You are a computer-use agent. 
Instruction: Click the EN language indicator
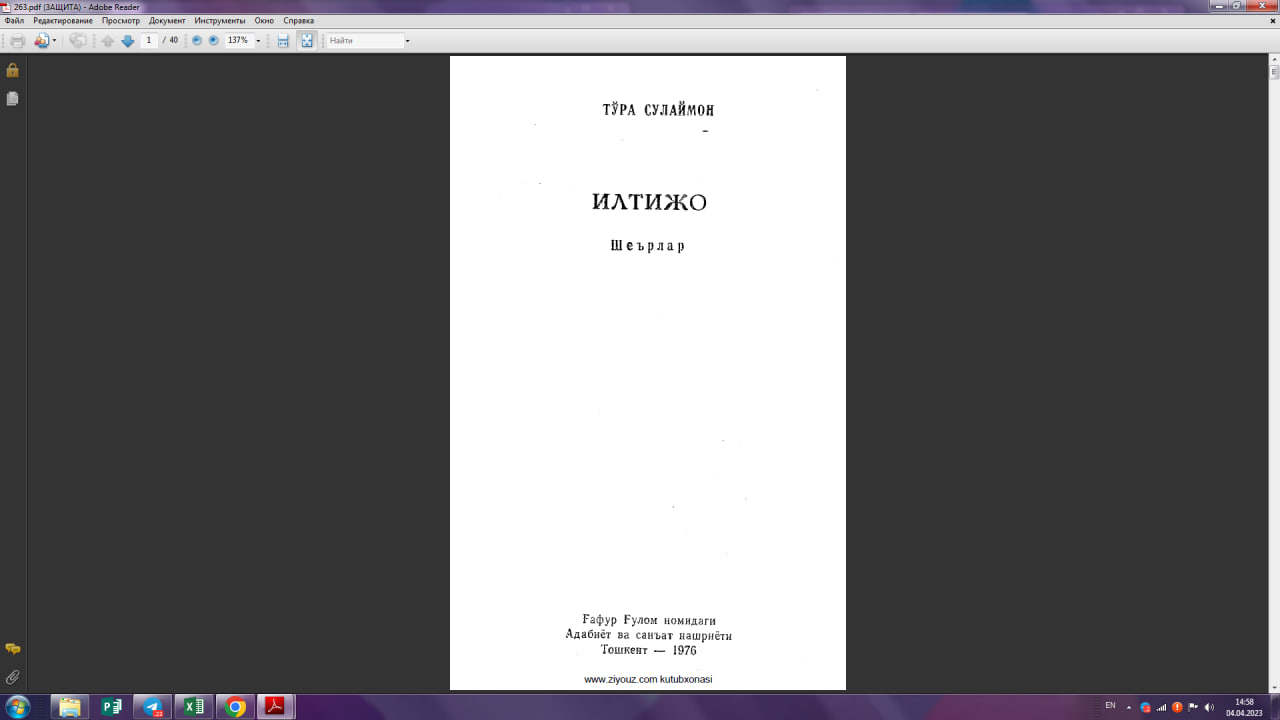1110,706
